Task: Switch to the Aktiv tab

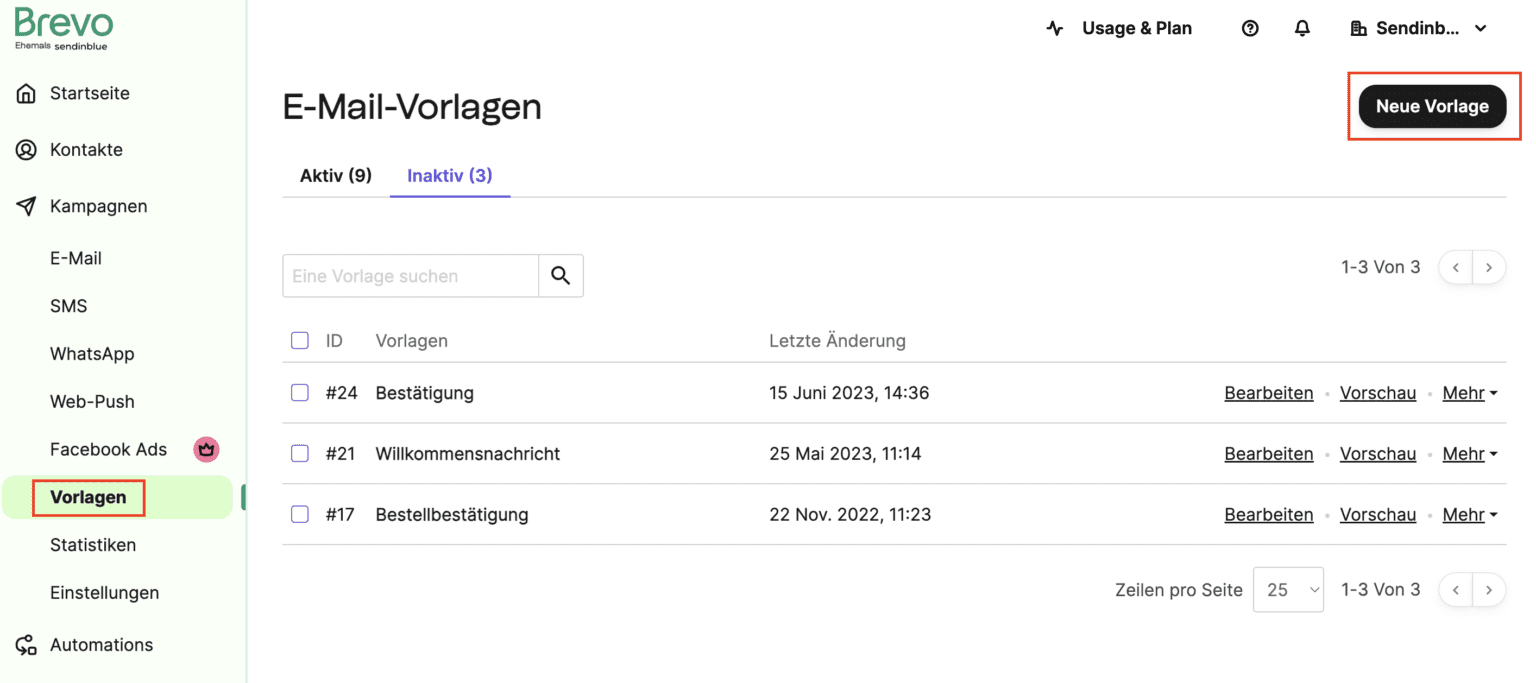Action: pos(336,175)
